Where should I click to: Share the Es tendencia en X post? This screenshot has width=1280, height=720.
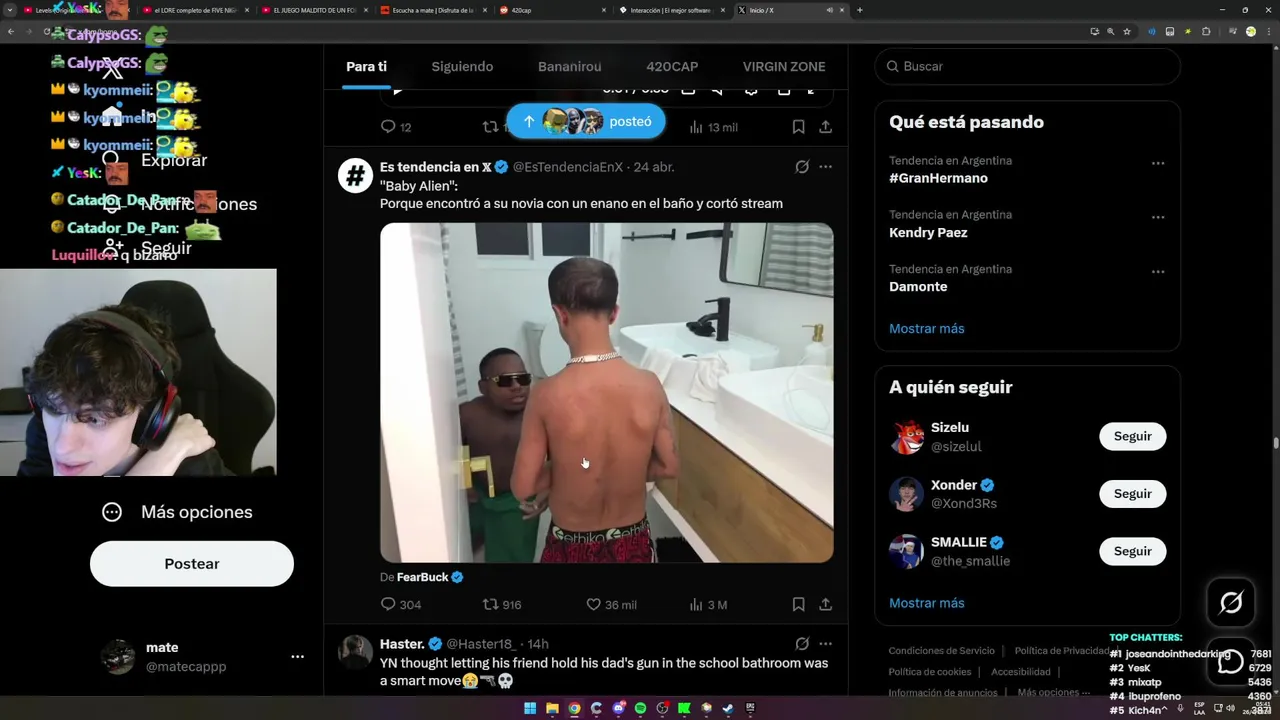[825, 604]
